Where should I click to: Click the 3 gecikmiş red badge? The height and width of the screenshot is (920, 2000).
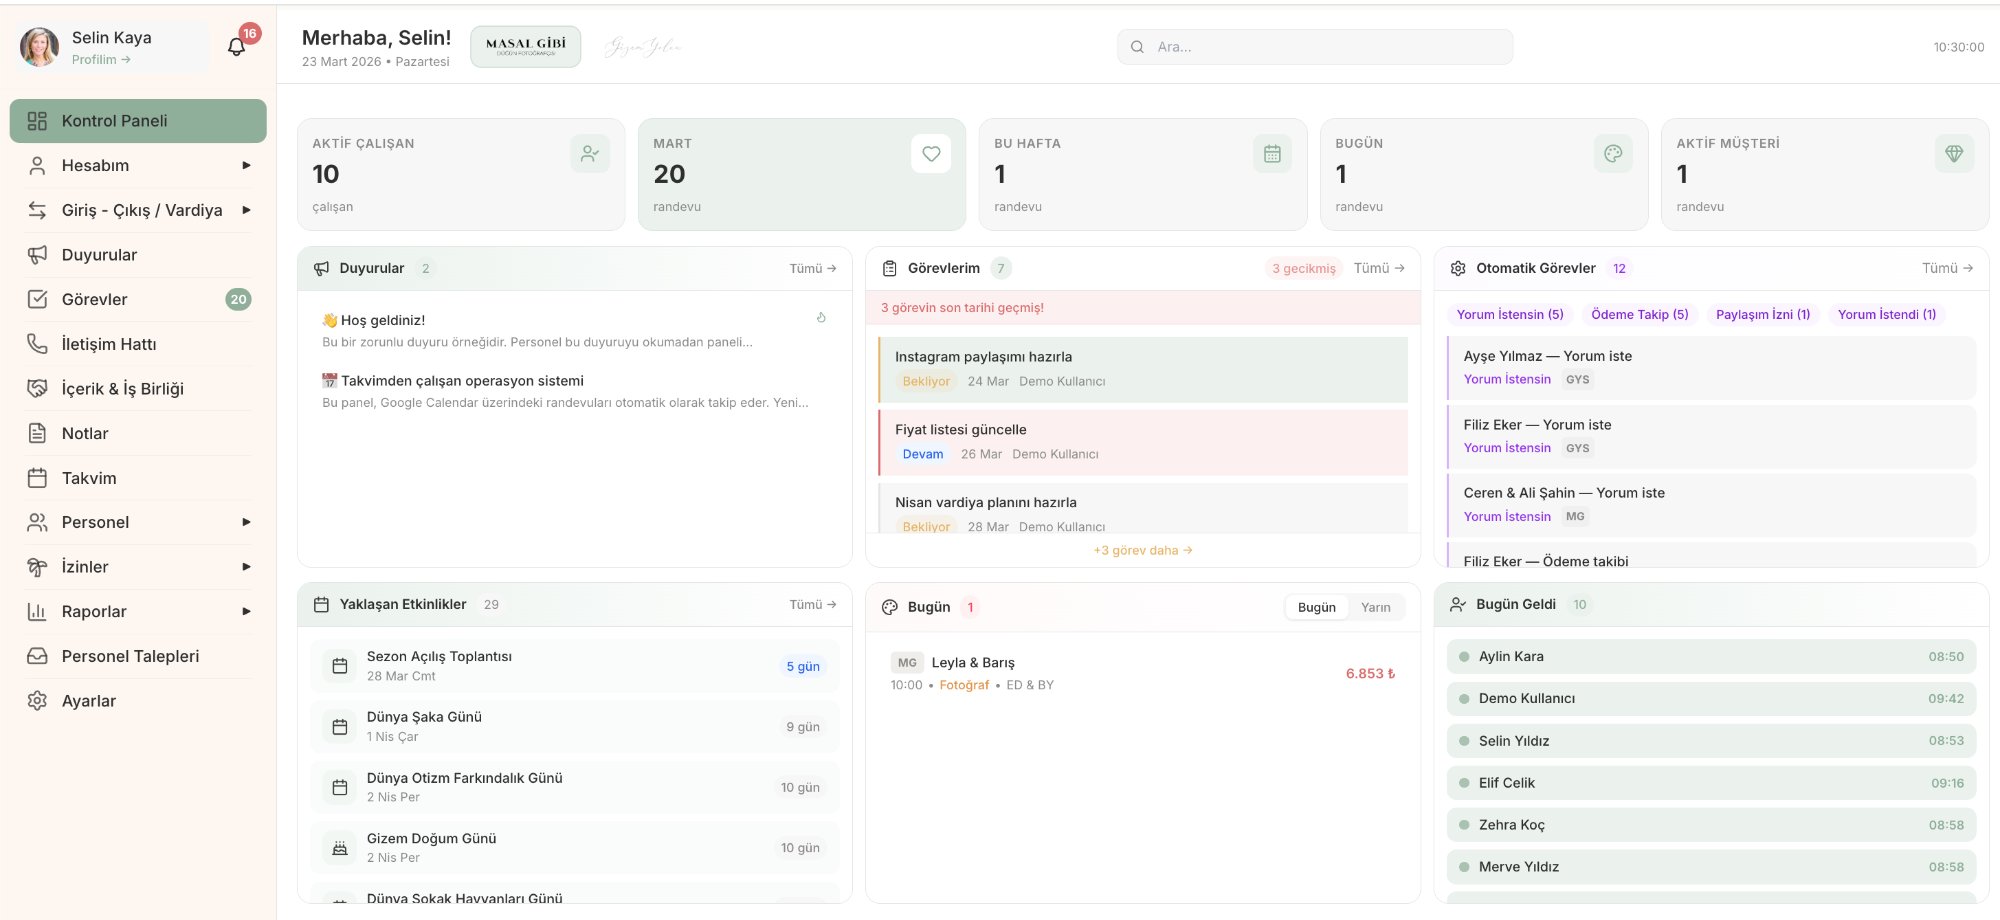click(x=1303, y=268)
